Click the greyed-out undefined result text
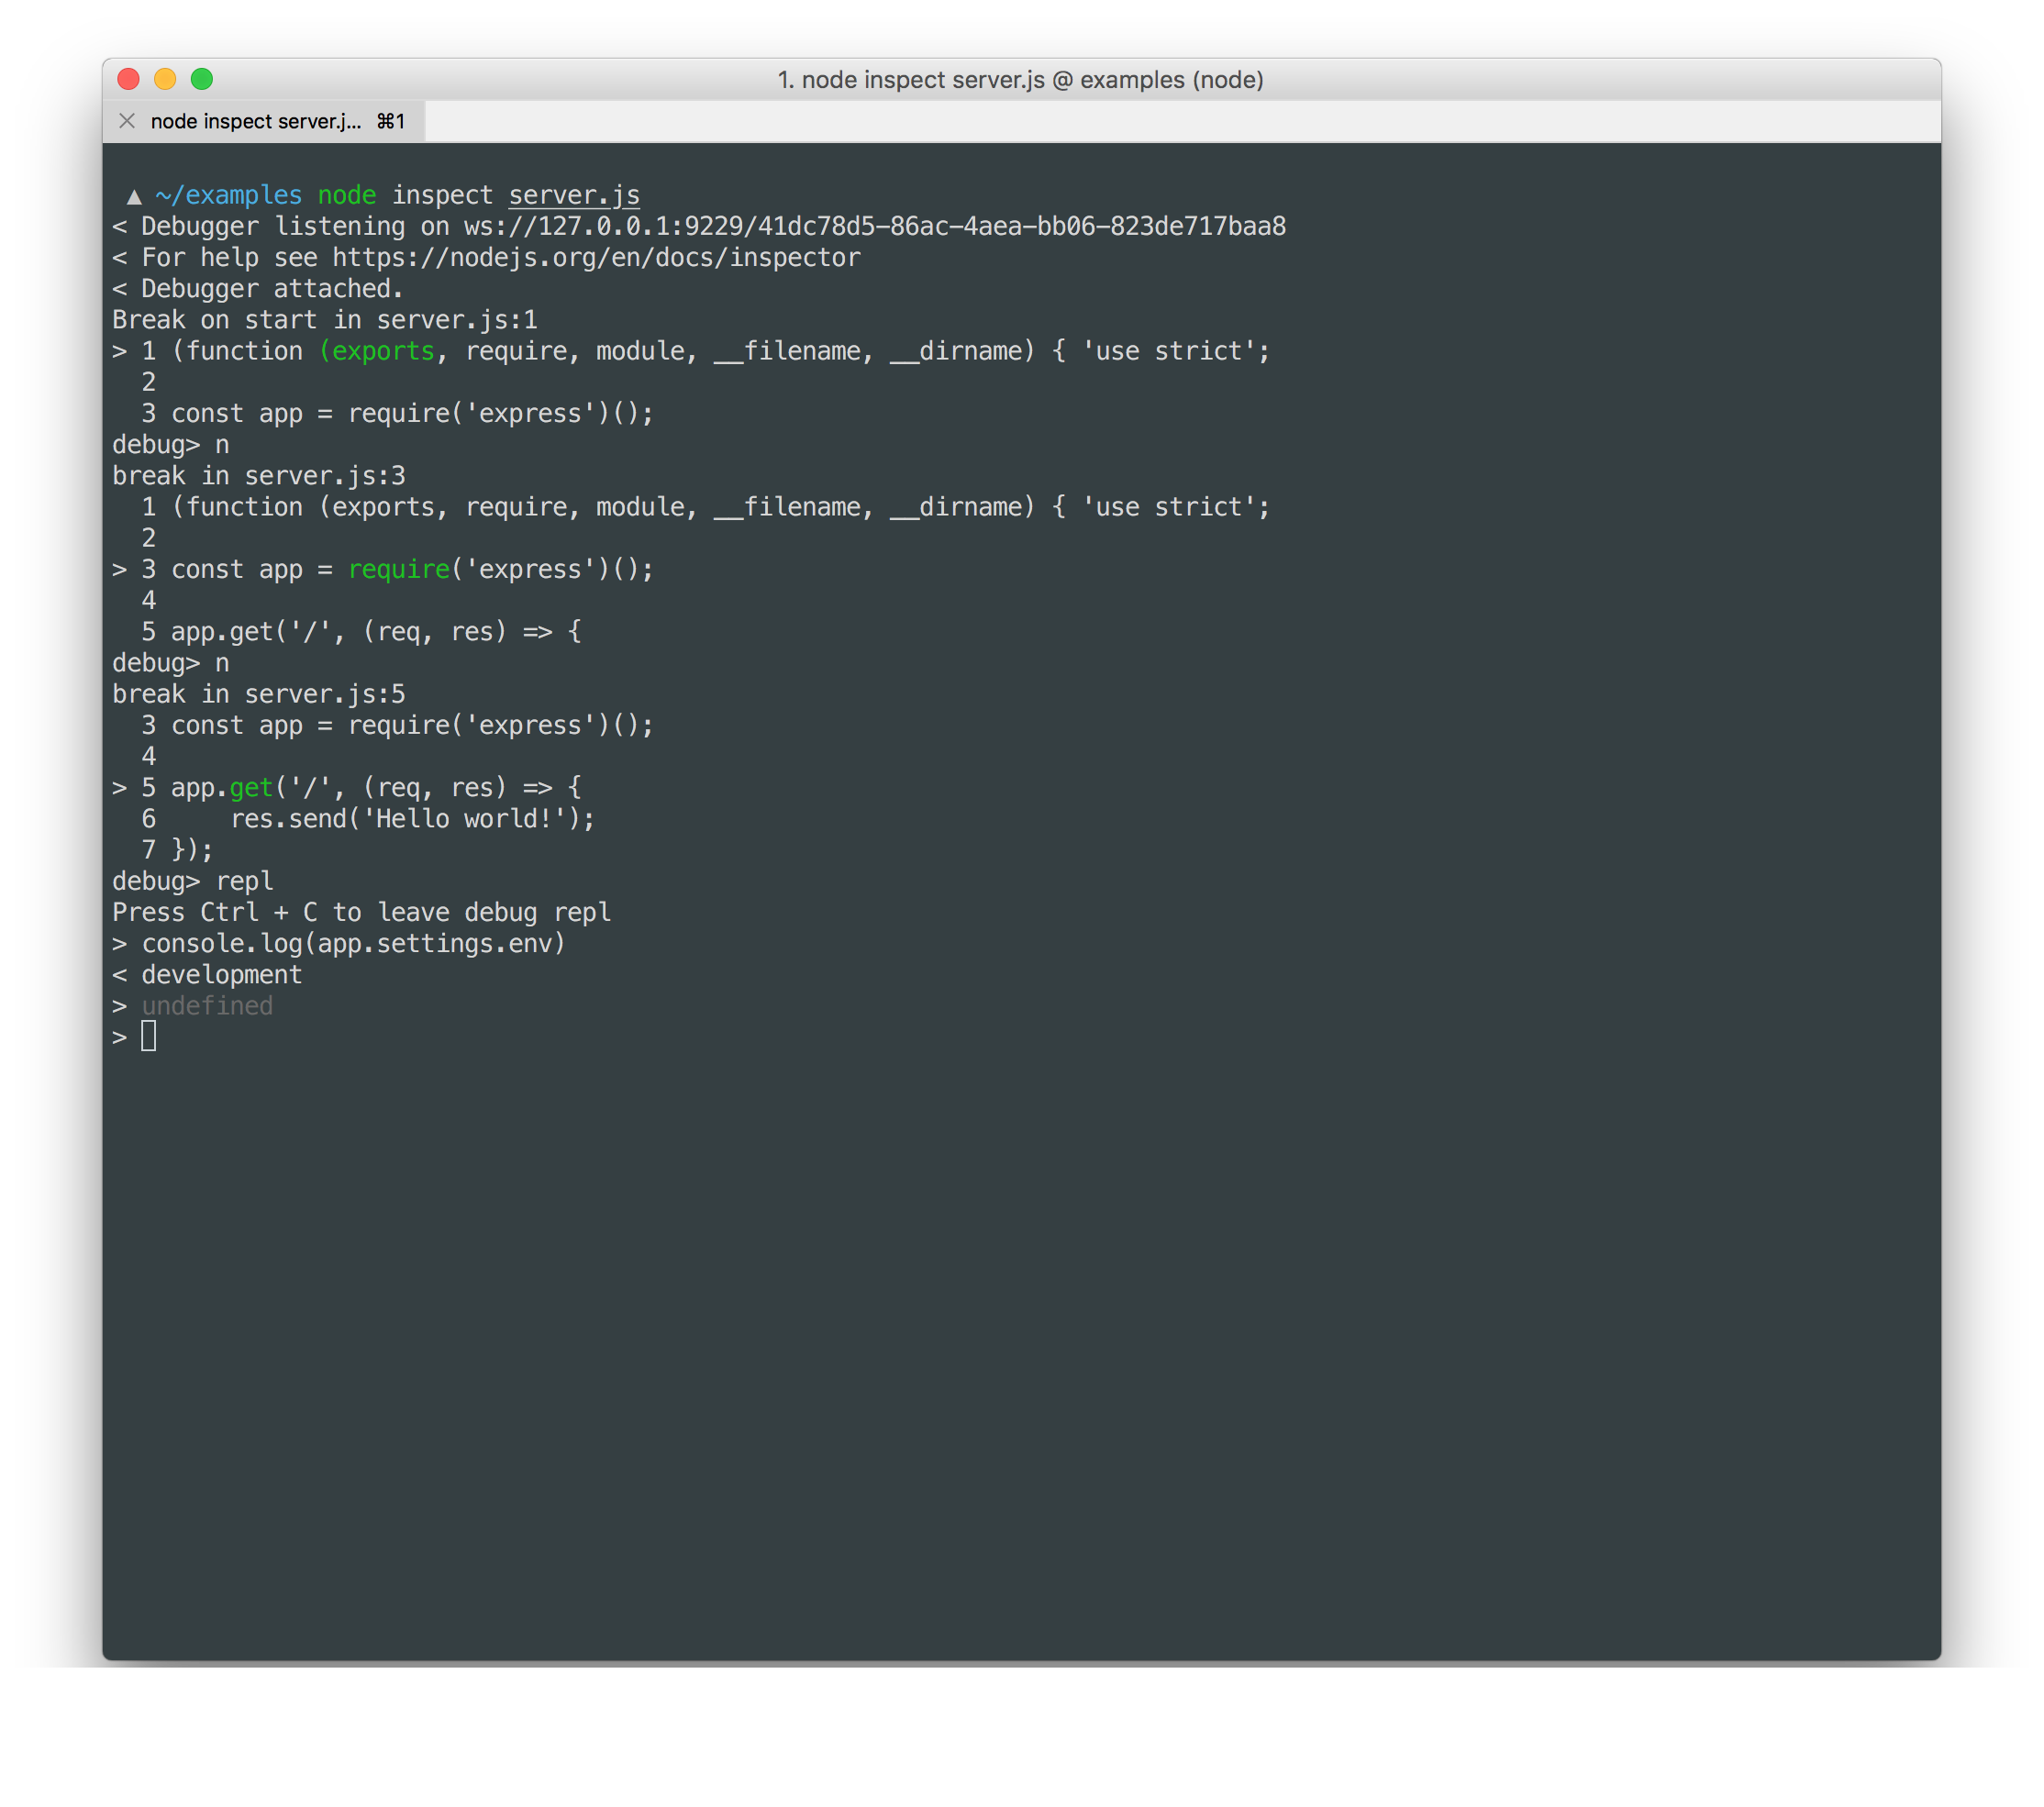Screen dimensions: 2044x1807 pos(207,1006)
